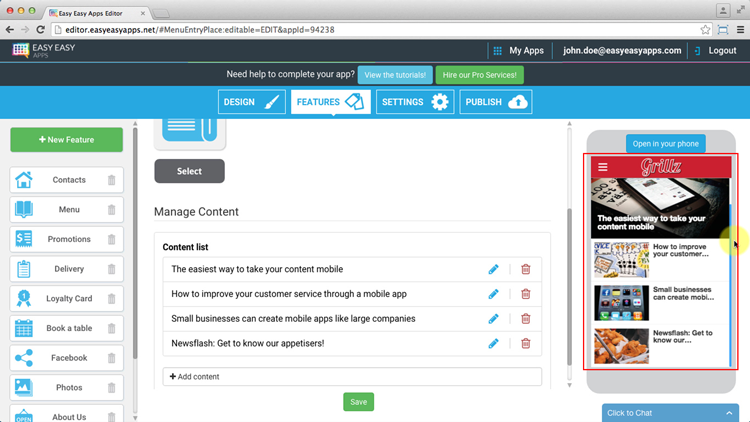
Task: Click the Facebook share icon
Action: (x=23, y=358)
